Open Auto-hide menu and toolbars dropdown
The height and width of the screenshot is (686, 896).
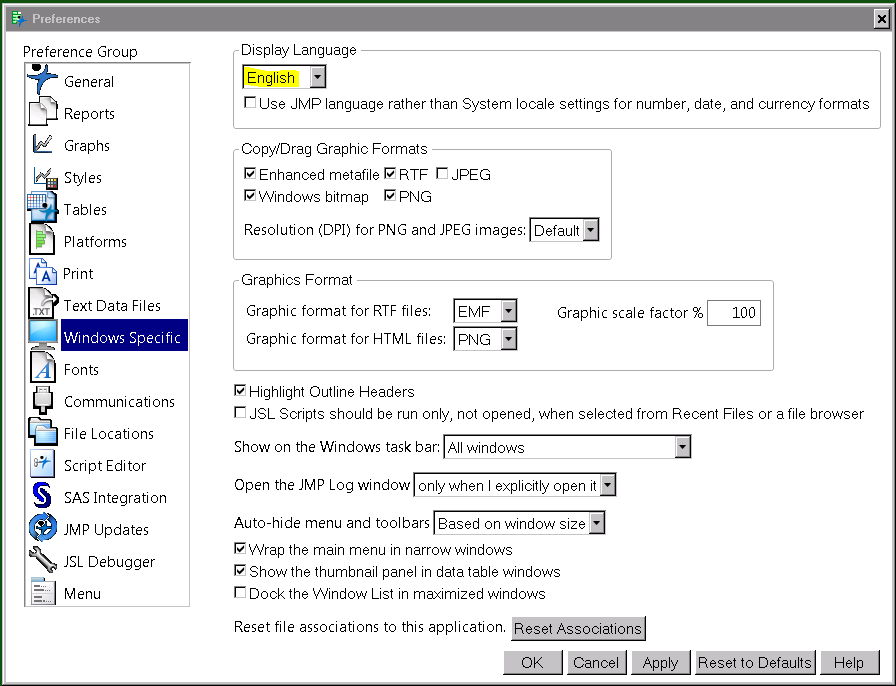(597, 523)
